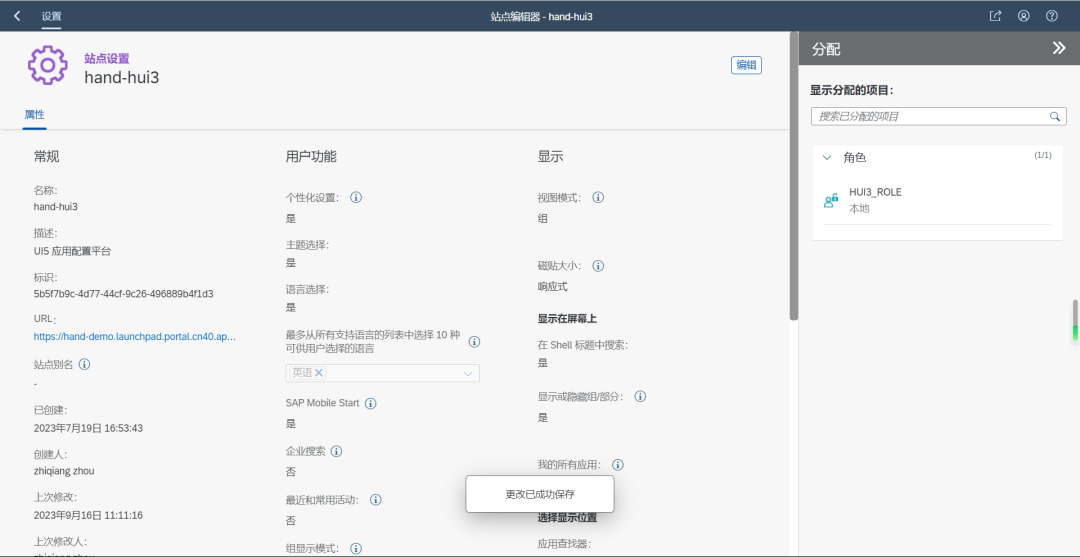Open the hand-demo launchpad URL link
This screenshot has width=1080, height=557.
[x=135, y=337]
